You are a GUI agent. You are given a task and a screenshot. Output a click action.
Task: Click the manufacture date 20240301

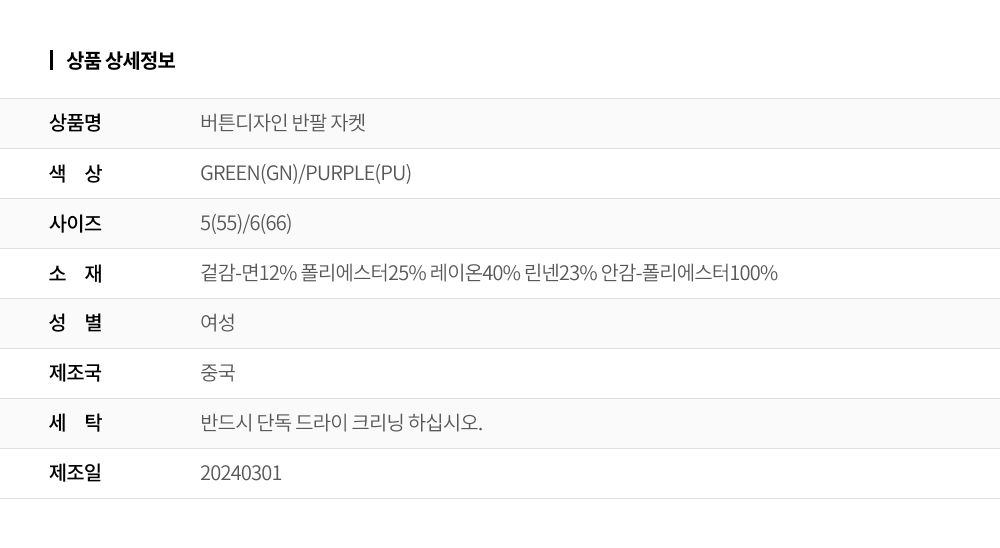pyautogui.click(x=240, y=473)
